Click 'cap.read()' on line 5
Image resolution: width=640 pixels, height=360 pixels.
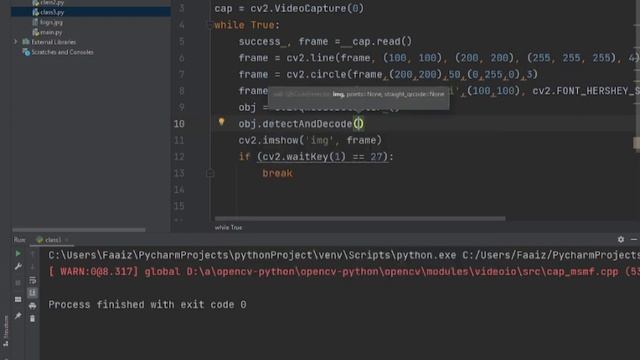tap(382, 42)
